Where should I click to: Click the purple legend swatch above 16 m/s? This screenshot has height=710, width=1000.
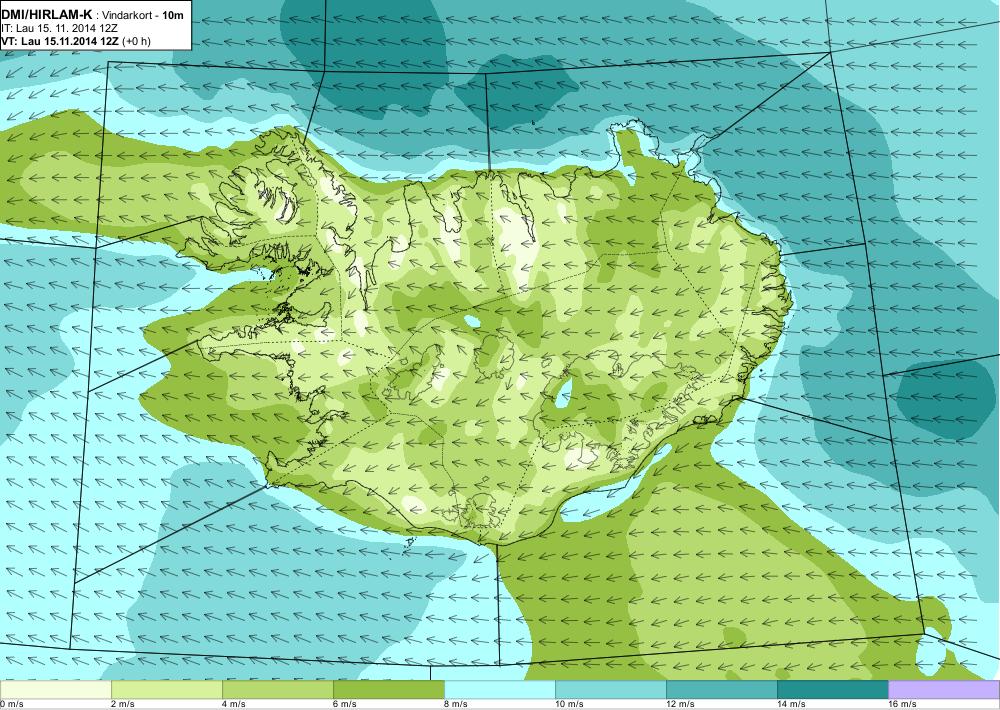coord(944,690)
